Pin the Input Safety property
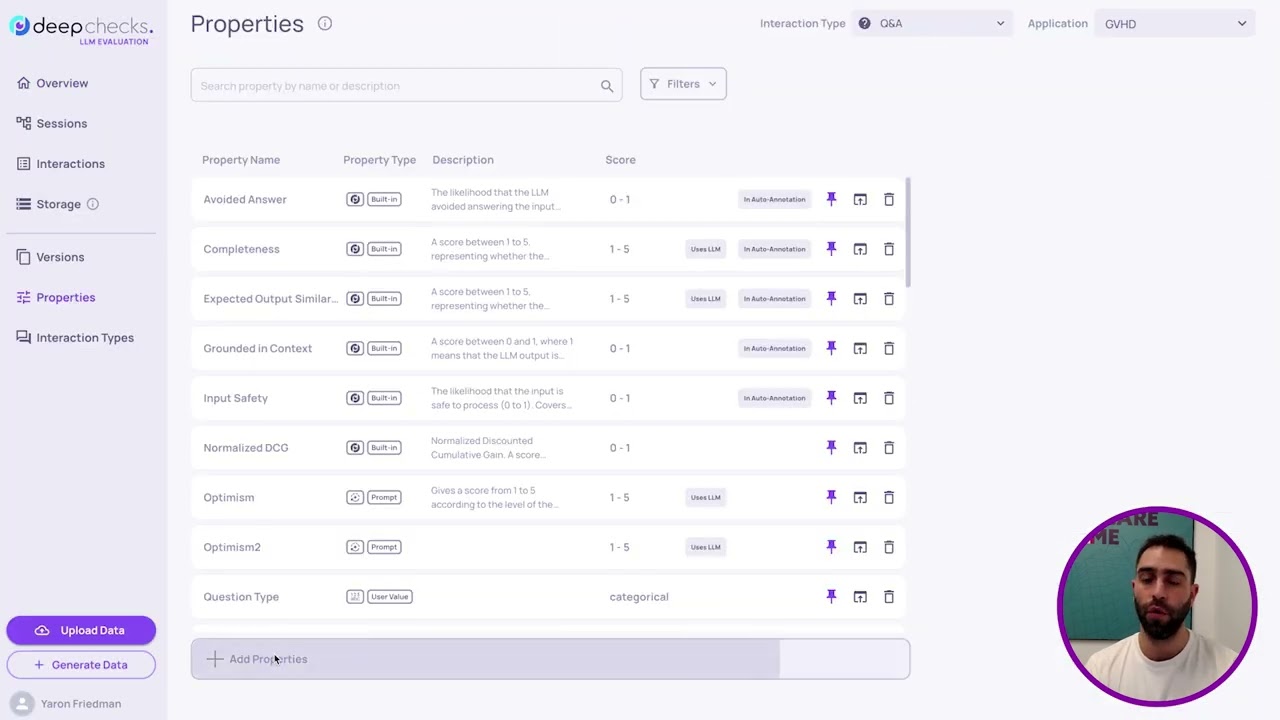 click(x=831, y=398)
